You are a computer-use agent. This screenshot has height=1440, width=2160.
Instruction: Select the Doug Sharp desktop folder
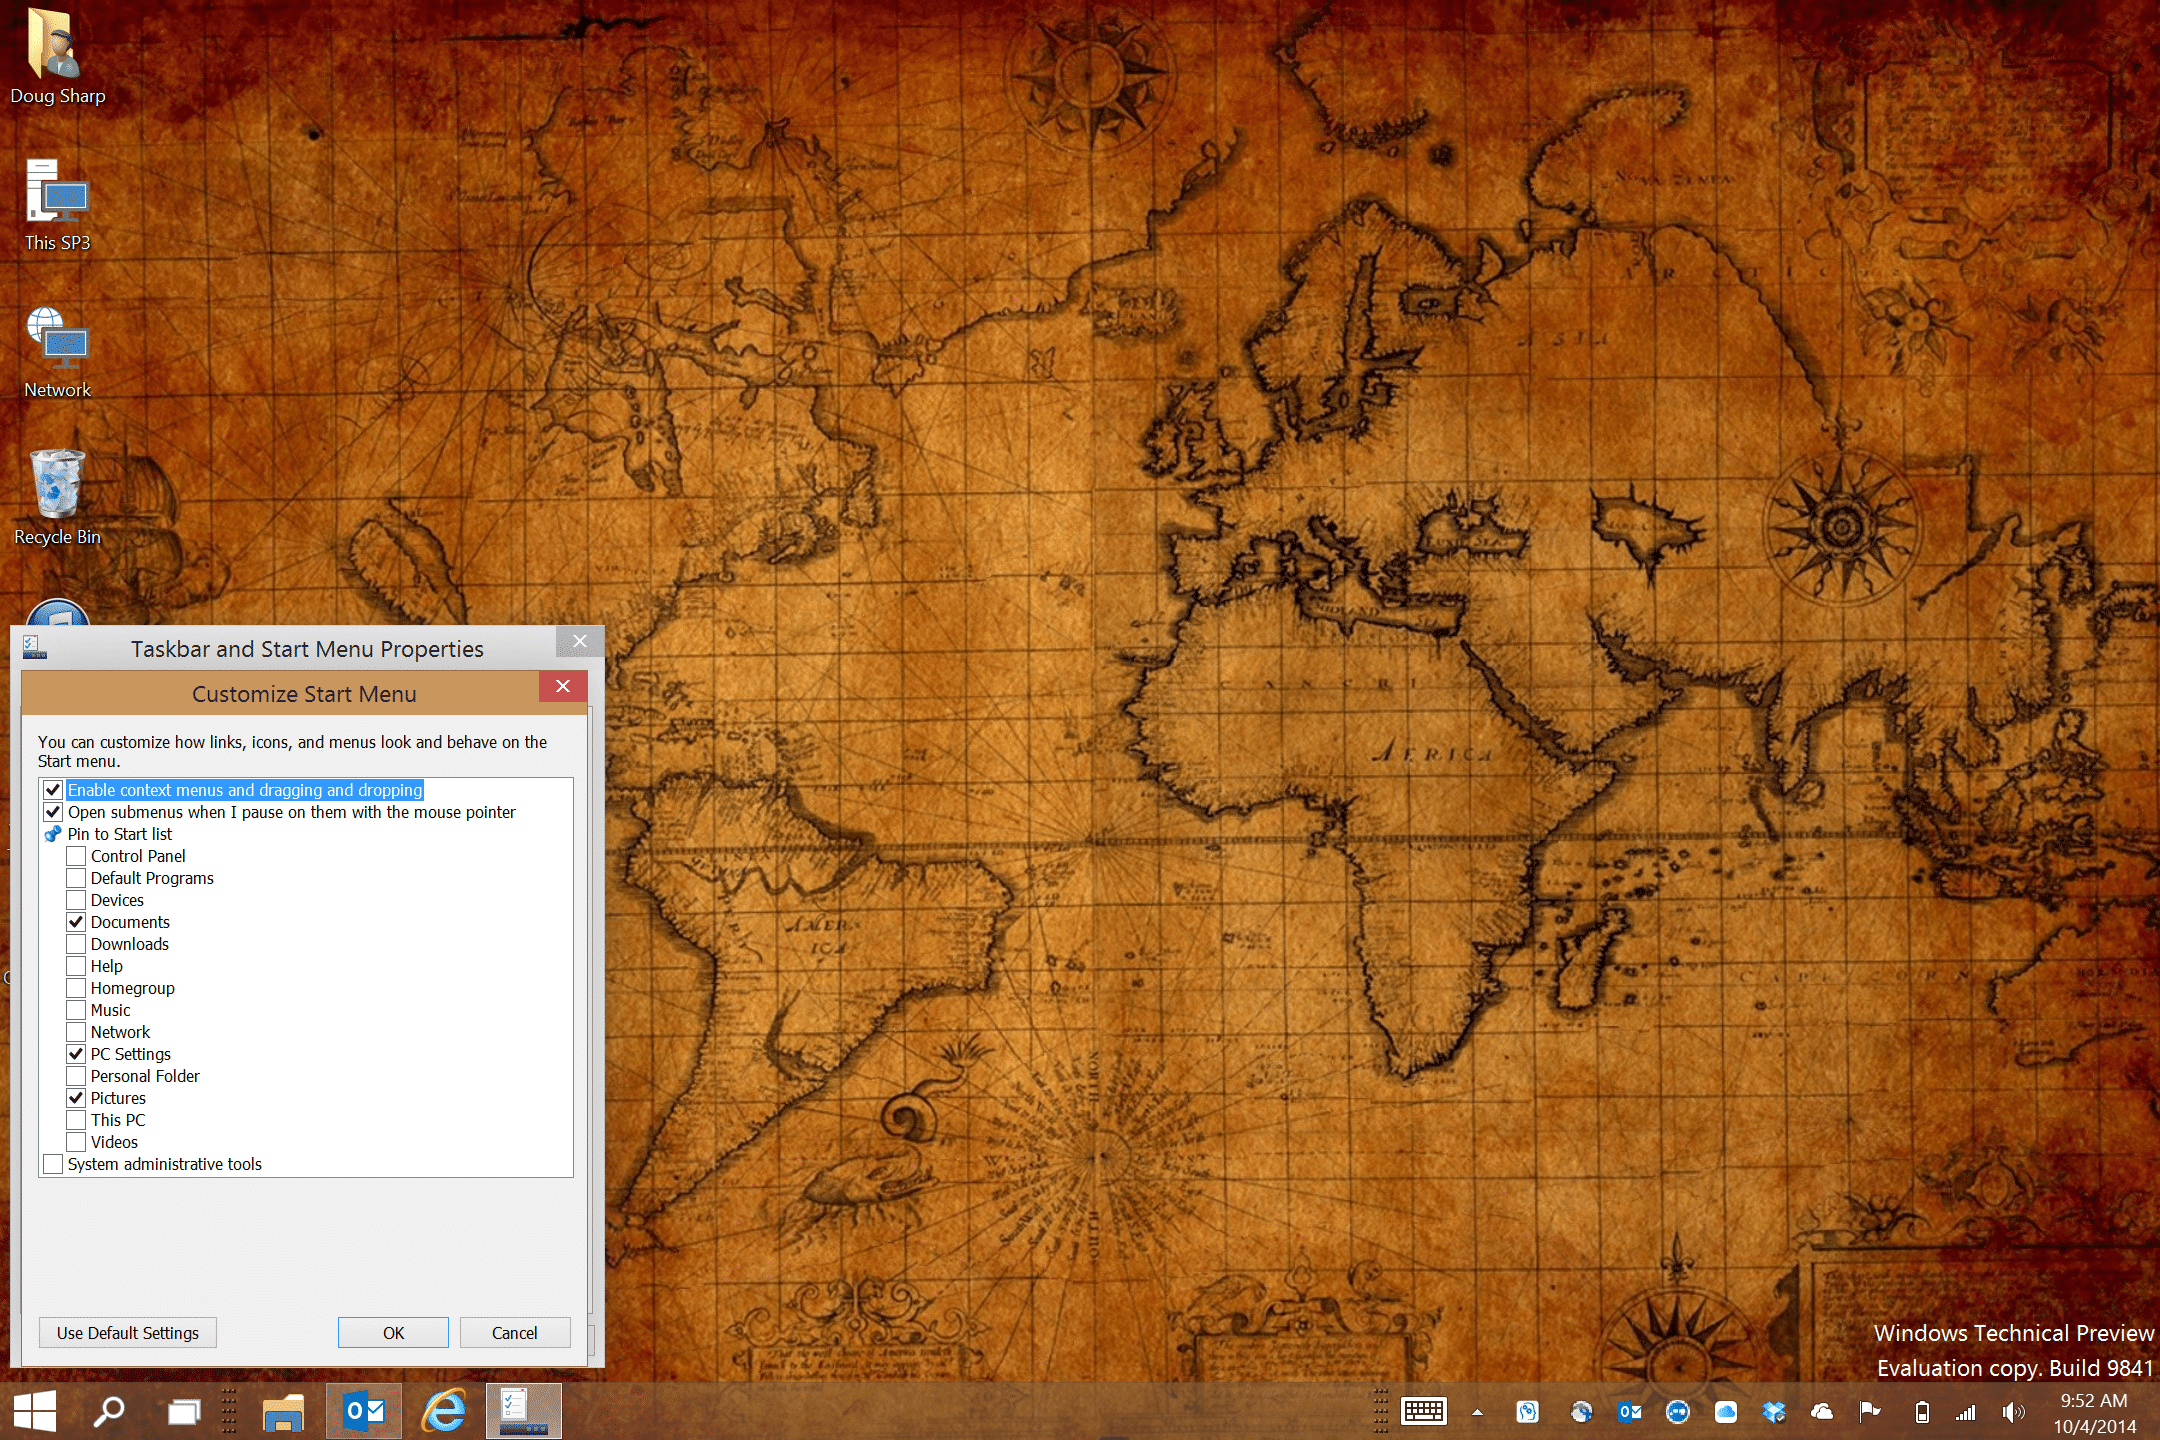57,58
